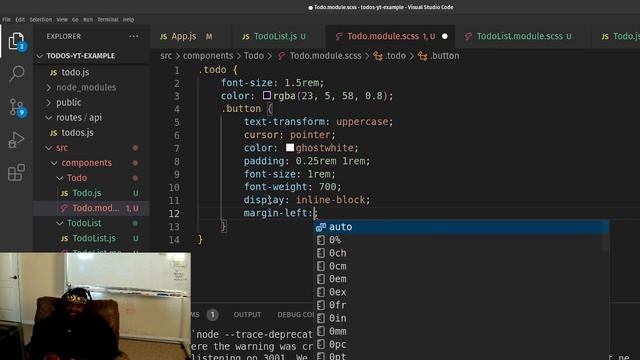This screenshot has height=360, width=640.
Task: Click the JS icon on App.js tab
Action: (164, 37)
